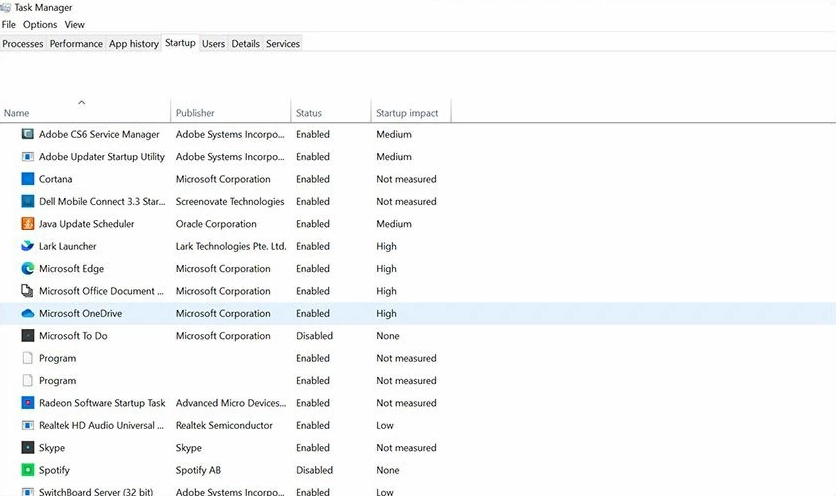This screenshot has width=836, height=496.
Task: Select the Cortana app icon
Action: [x=28, y=179]
